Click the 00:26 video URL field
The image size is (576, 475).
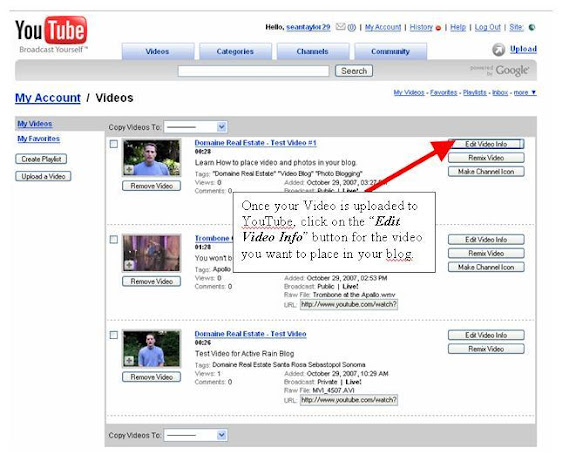tap(349, 400)
